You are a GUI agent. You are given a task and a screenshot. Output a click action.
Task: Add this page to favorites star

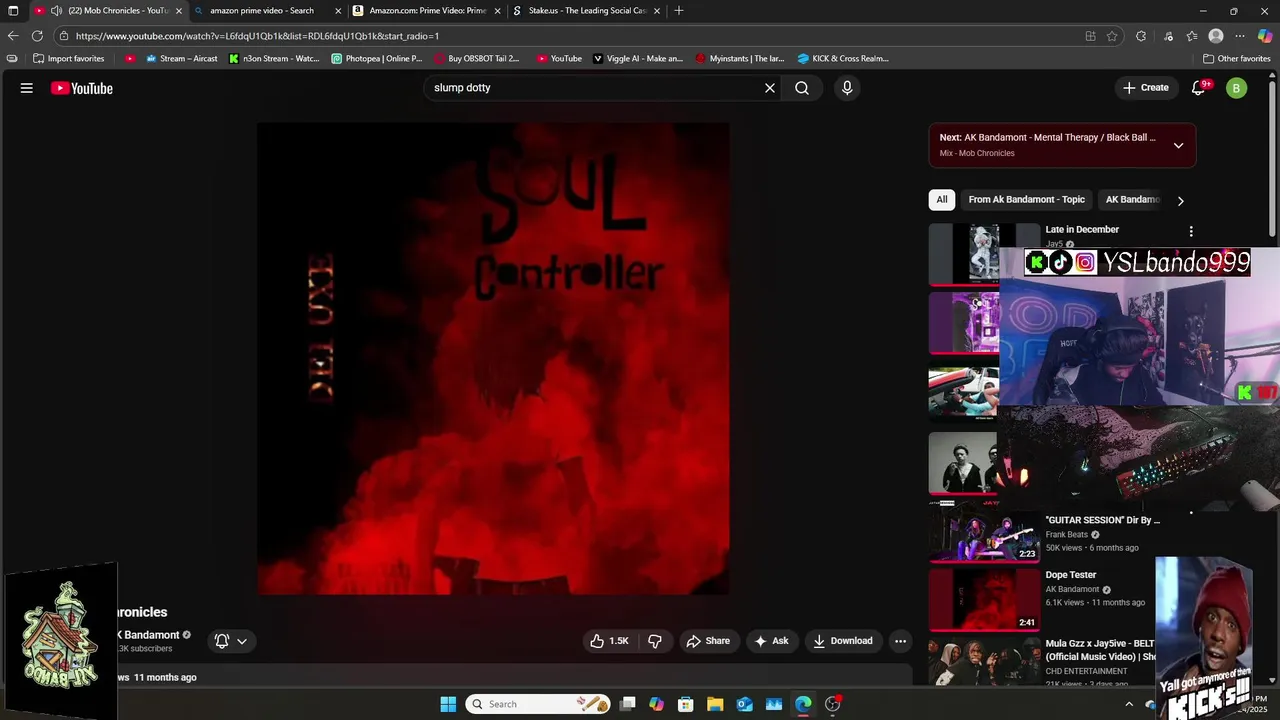(x=1112, y=36)
